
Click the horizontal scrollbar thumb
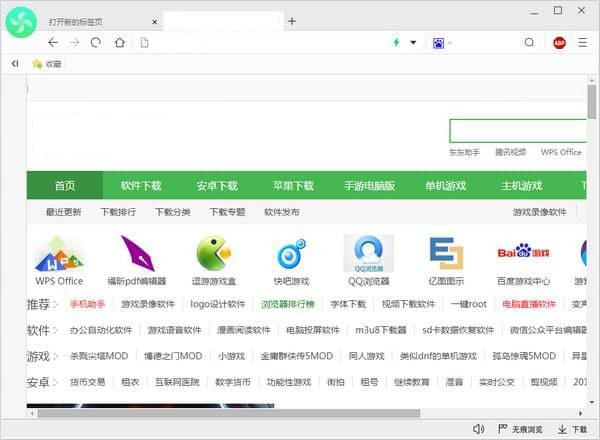pyautogui.click(x=229, y=413)
